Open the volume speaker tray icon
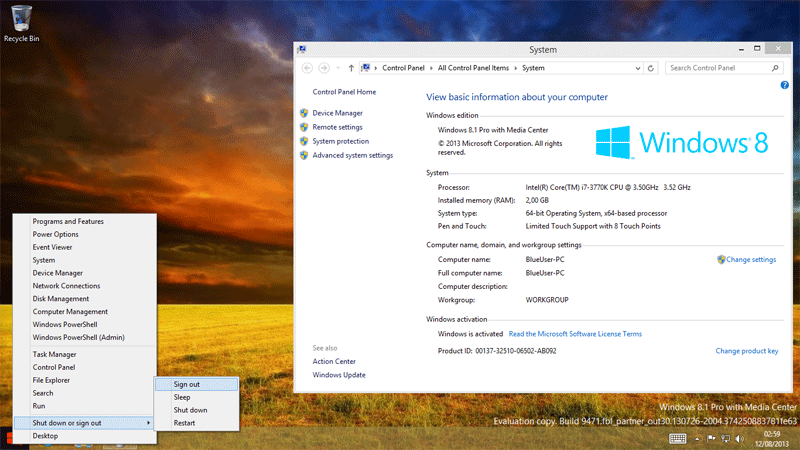The image size is (800, 450). [x=740, y=438]
